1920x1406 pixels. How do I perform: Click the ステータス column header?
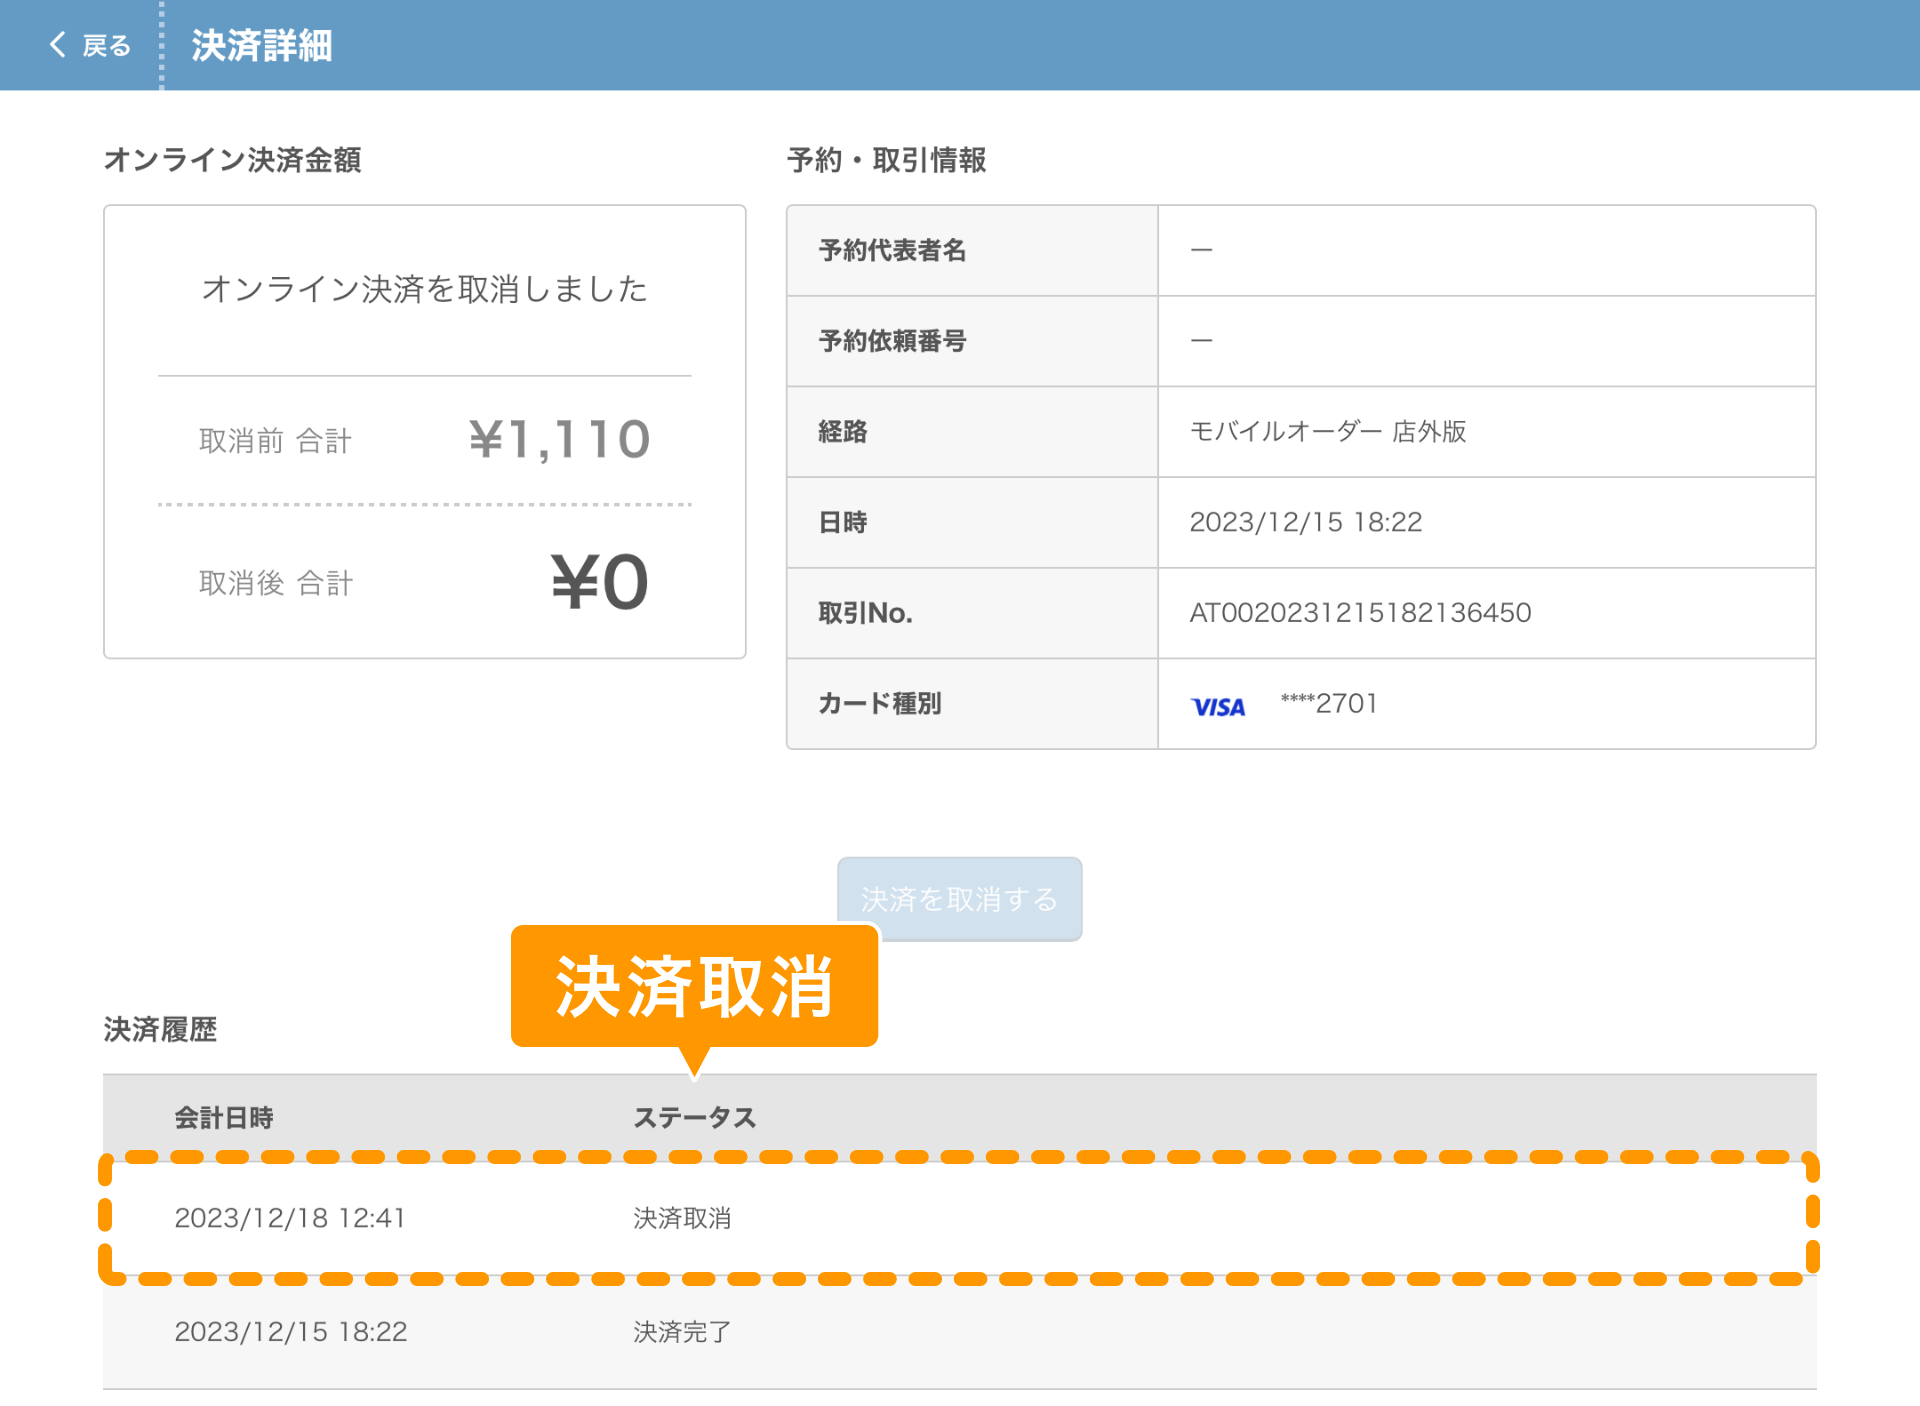coord(694,1117)
